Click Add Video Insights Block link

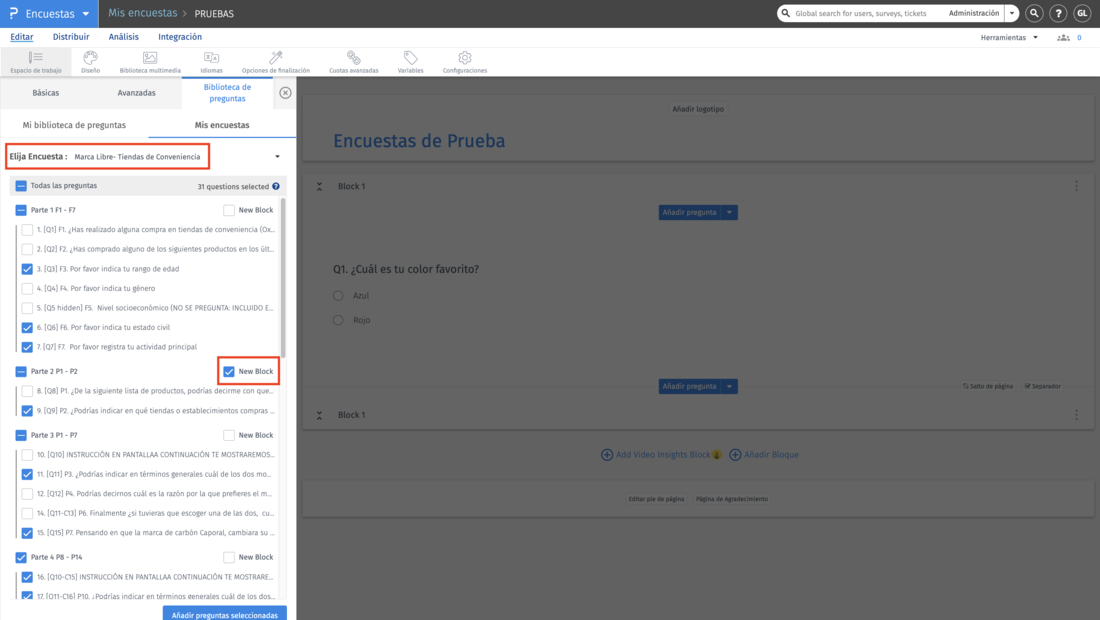click(x=661, y=454)
